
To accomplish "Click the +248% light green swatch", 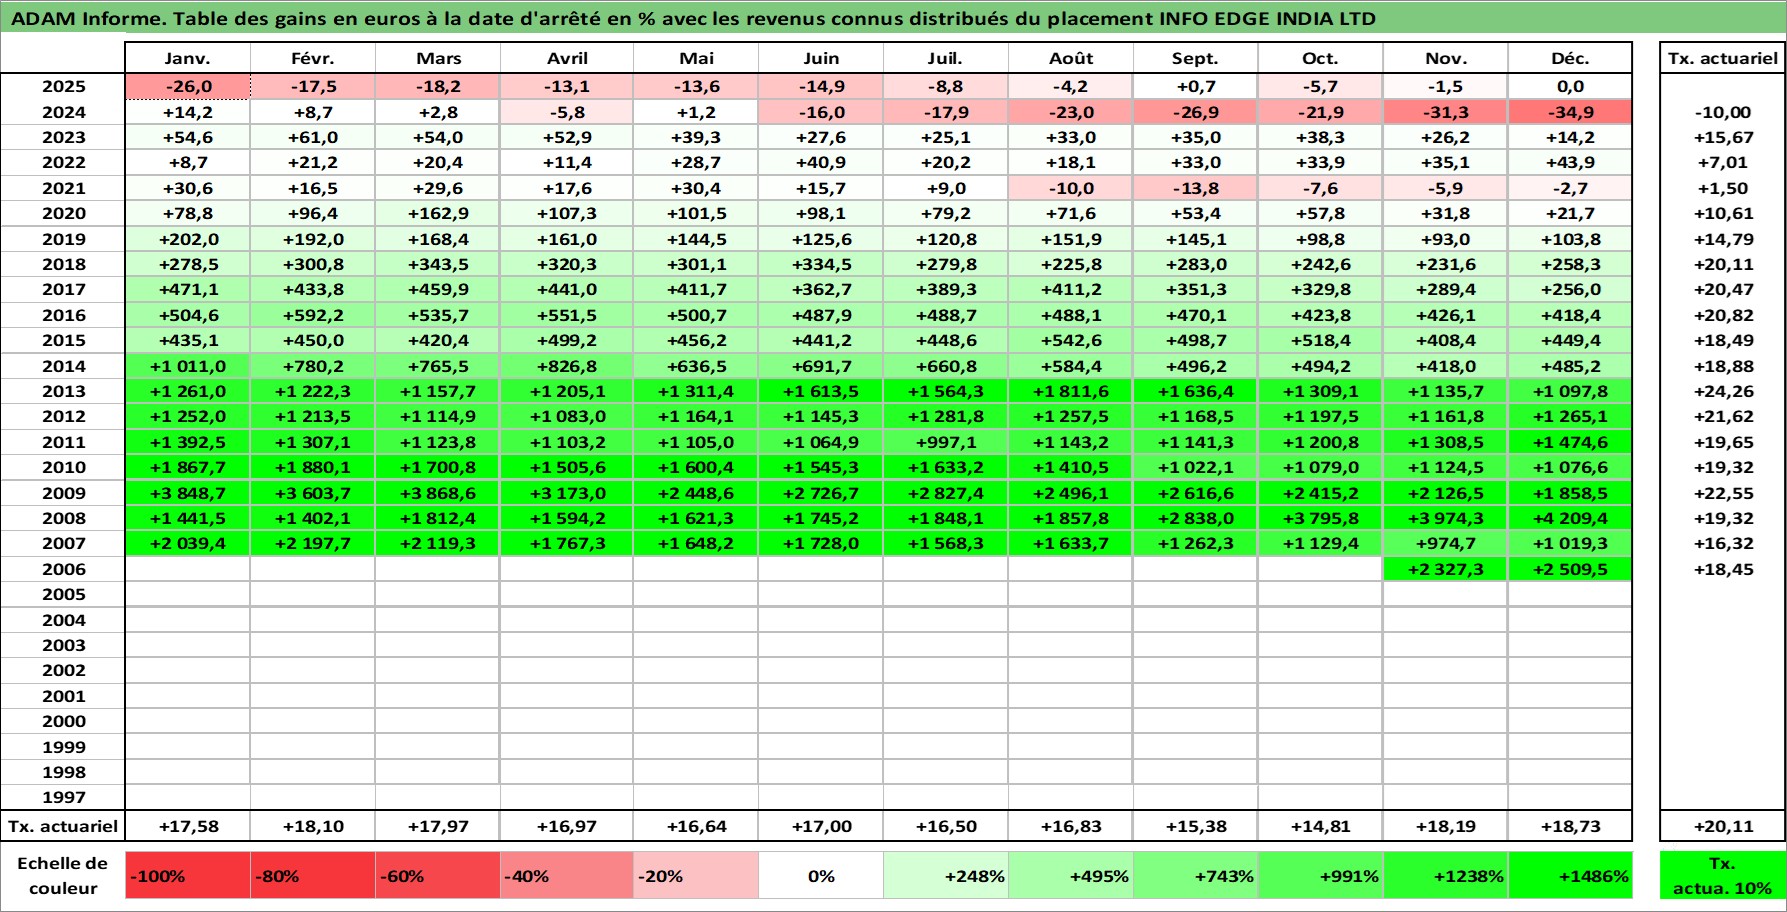I will (946, 875).
